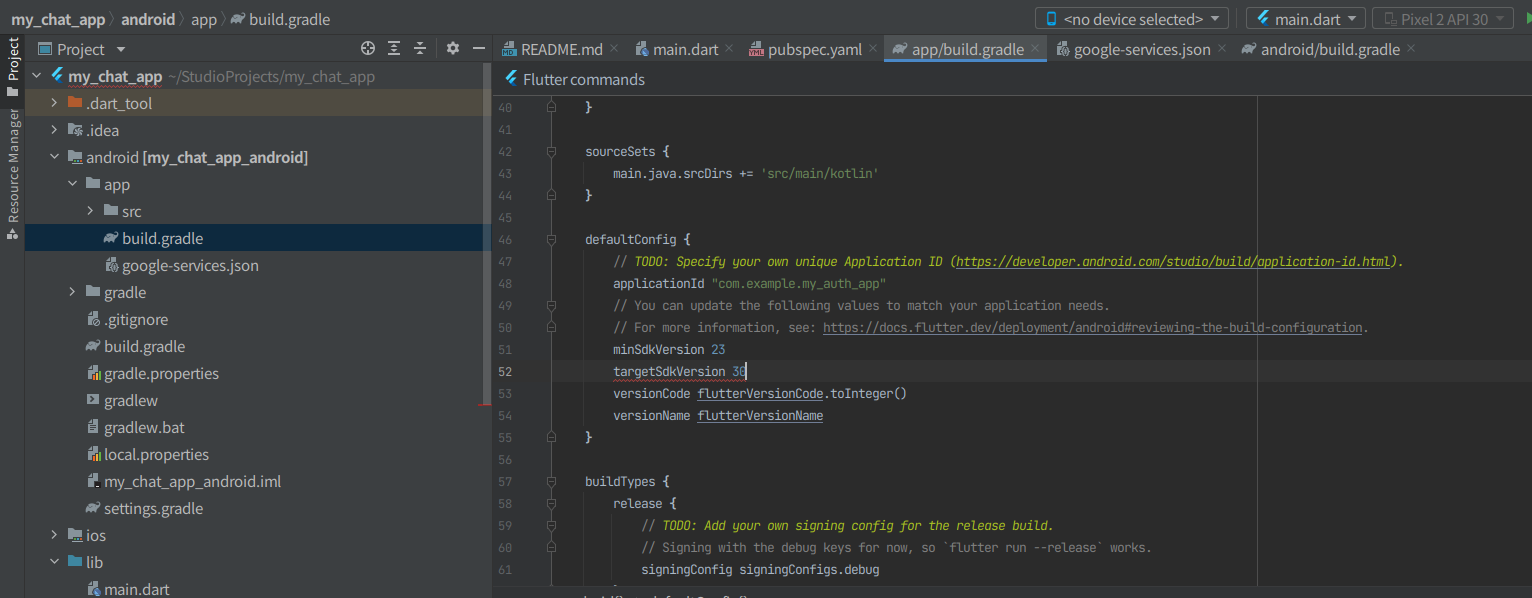Close the android/build.gradle tab
Viewport: 1532px width, 598px height.
[1411, 48]
